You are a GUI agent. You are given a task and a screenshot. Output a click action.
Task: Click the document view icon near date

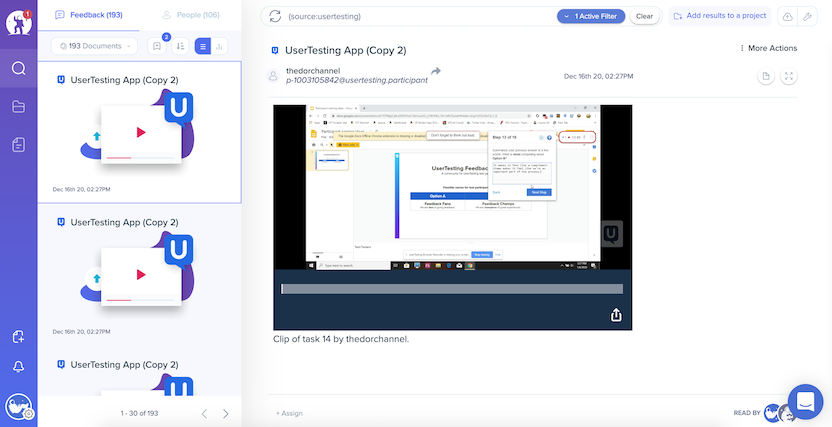(x=766, y=76)
